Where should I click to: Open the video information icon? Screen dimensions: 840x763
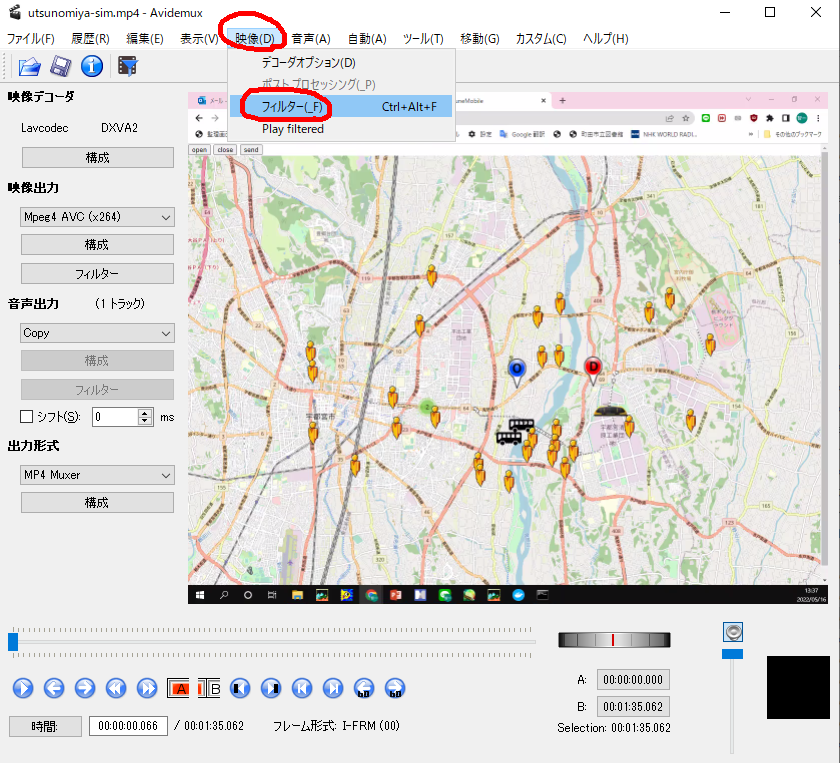pos(92,67)
